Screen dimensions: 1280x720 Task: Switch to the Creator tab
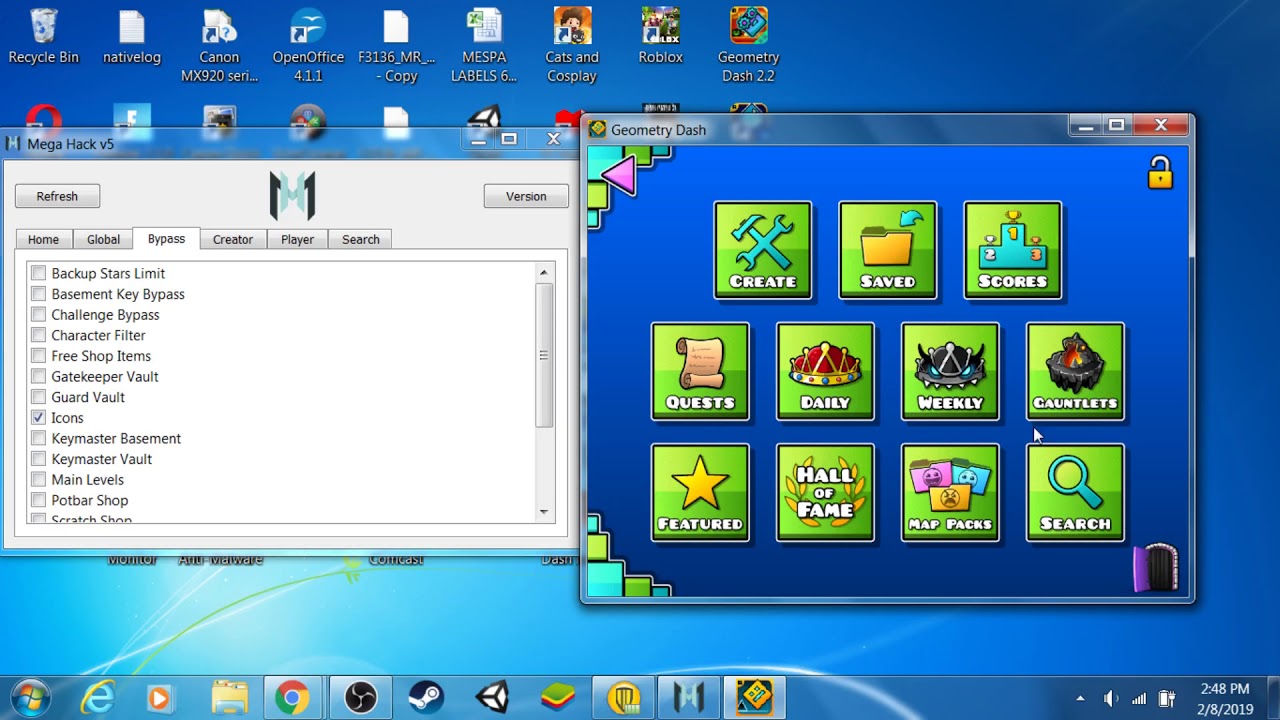click(x=233, y=239)
